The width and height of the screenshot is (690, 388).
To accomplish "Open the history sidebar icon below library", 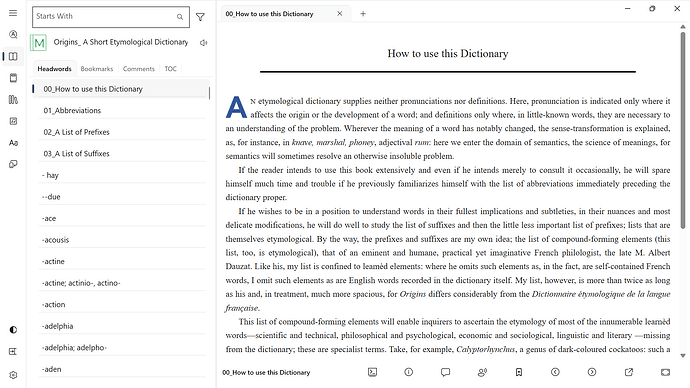I will coord(13,121).
